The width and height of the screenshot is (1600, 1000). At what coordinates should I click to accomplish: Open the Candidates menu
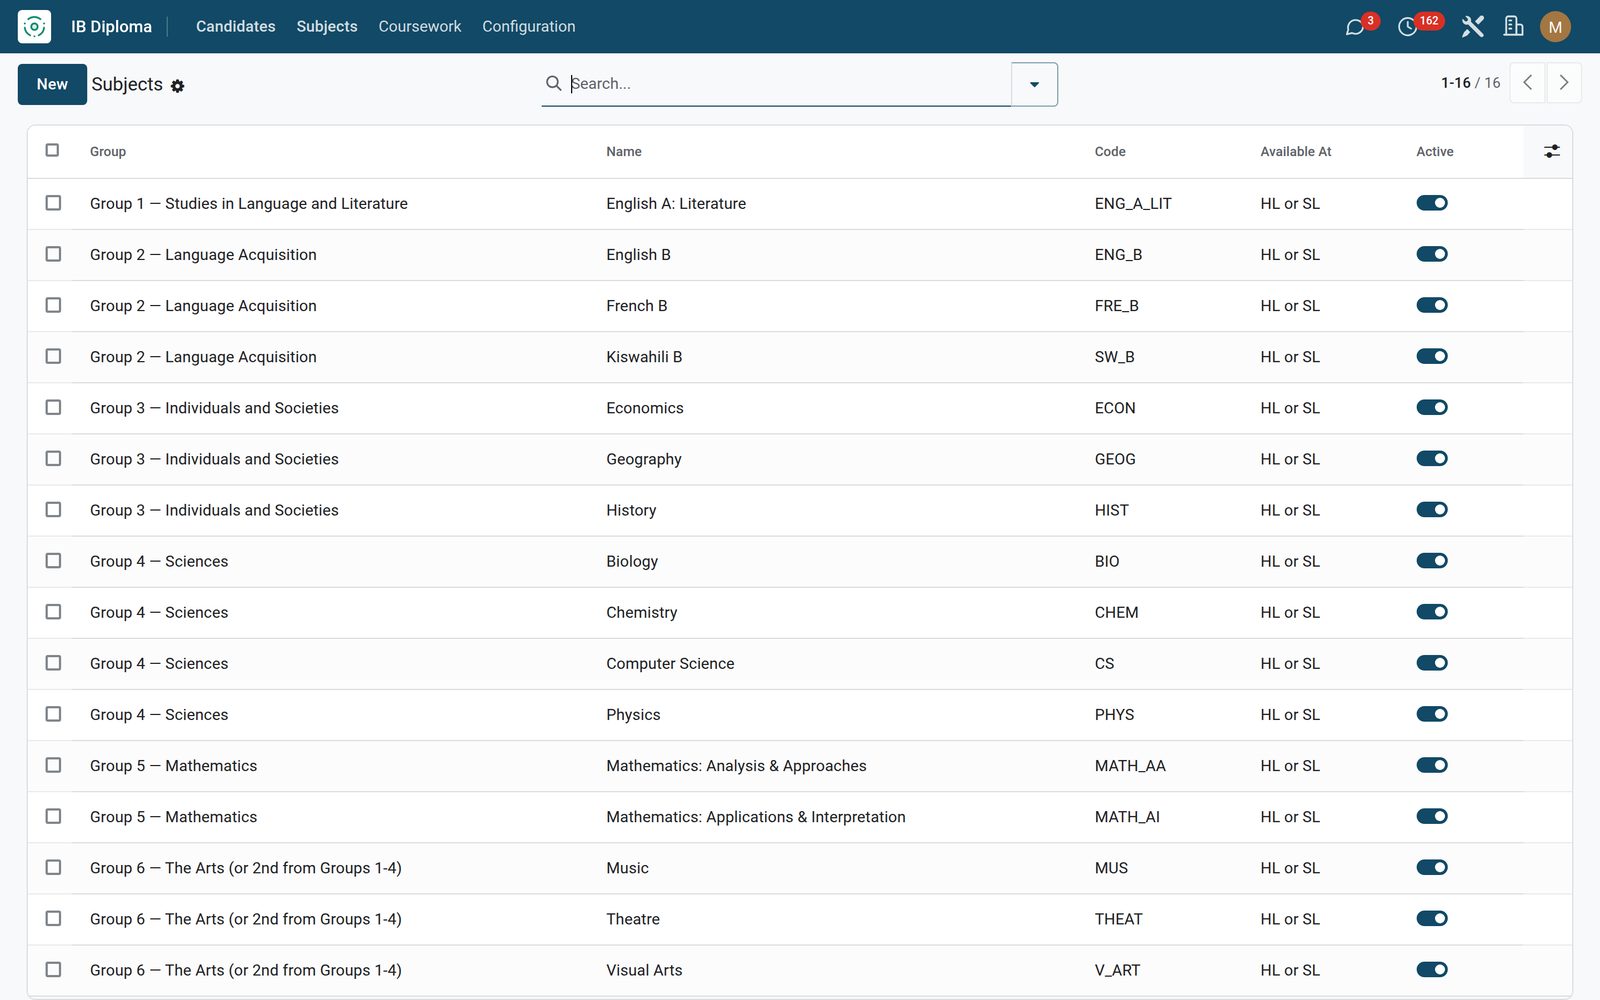click(235, 26)
